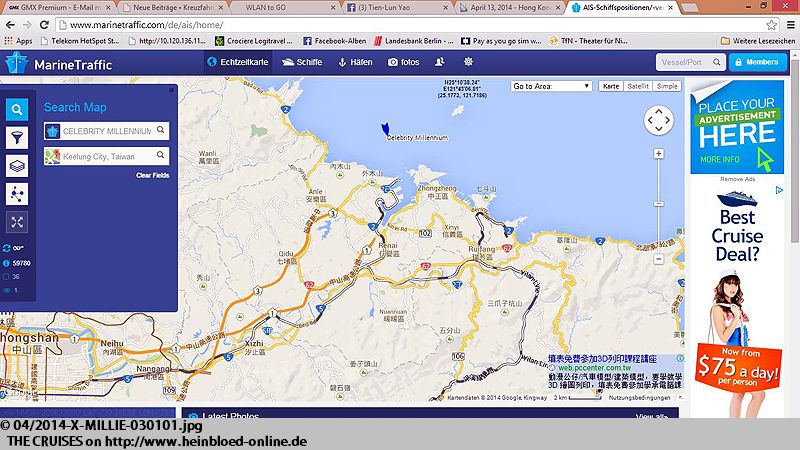Viewport: 800px width, 450px height.
Task: Click magnifier in Keelung City search field
Action: tap(161, 155)
